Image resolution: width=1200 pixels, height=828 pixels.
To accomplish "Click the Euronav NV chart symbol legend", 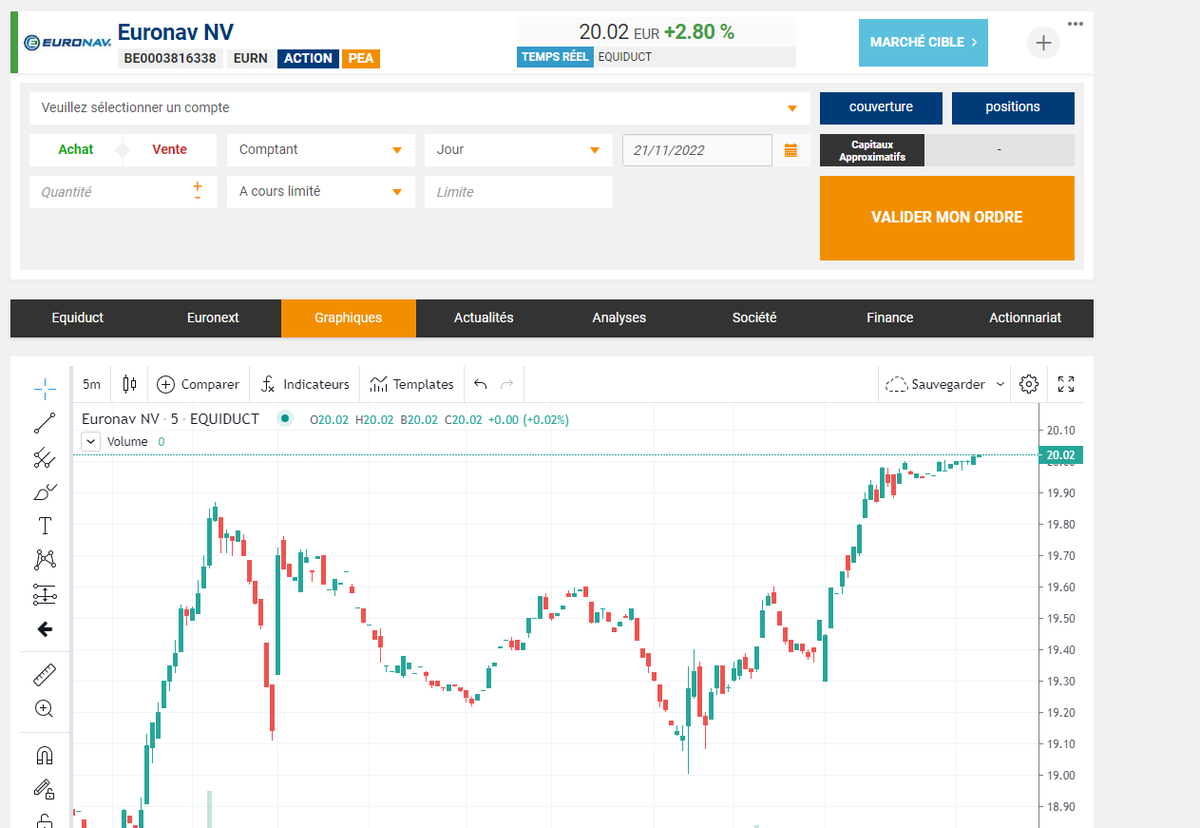I will pyautogui.click(x=170, y=419).
